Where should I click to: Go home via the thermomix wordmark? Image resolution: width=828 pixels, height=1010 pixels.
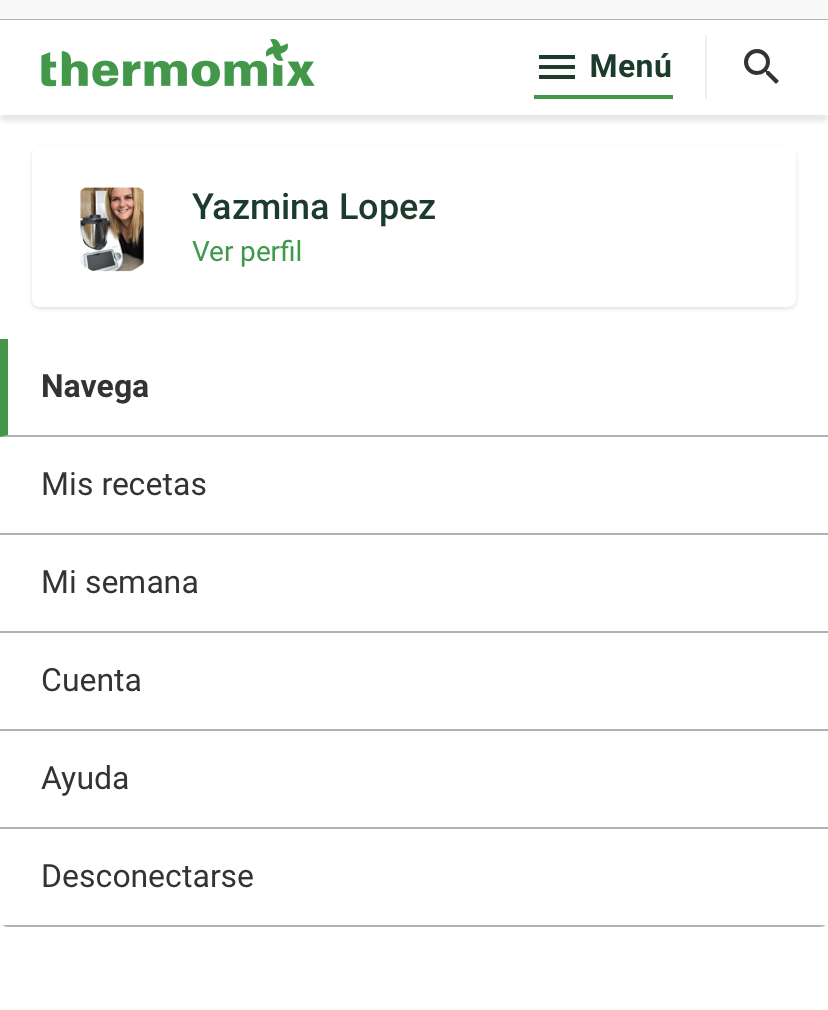[x=160, y=70]
